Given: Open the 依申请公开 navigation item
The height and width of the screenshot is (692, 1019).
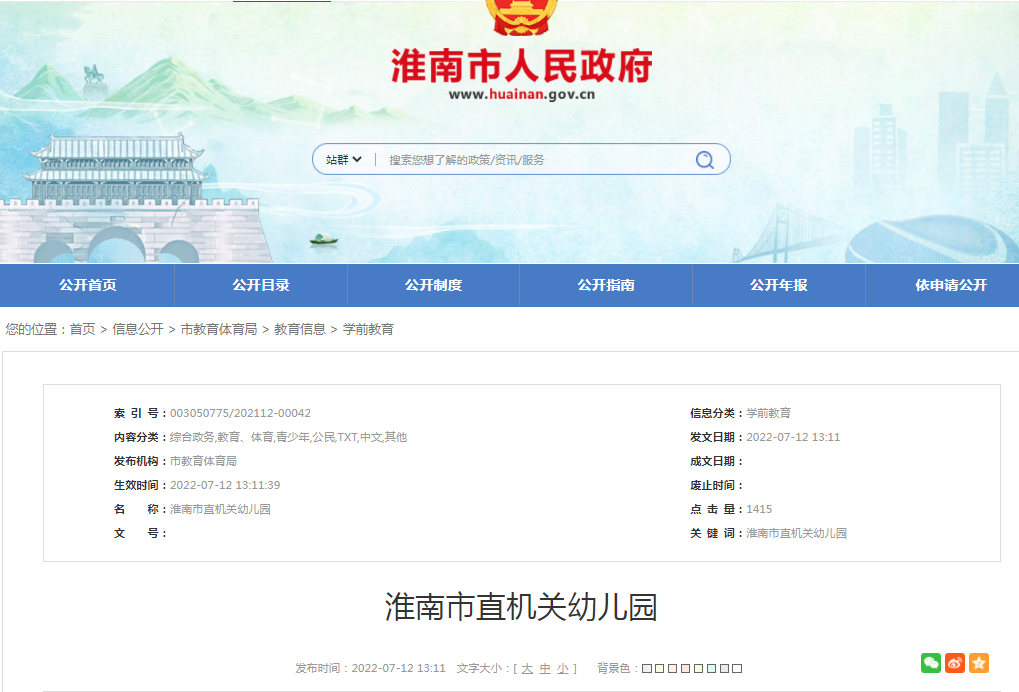Looking at the screenshot, I should point(950,285).
